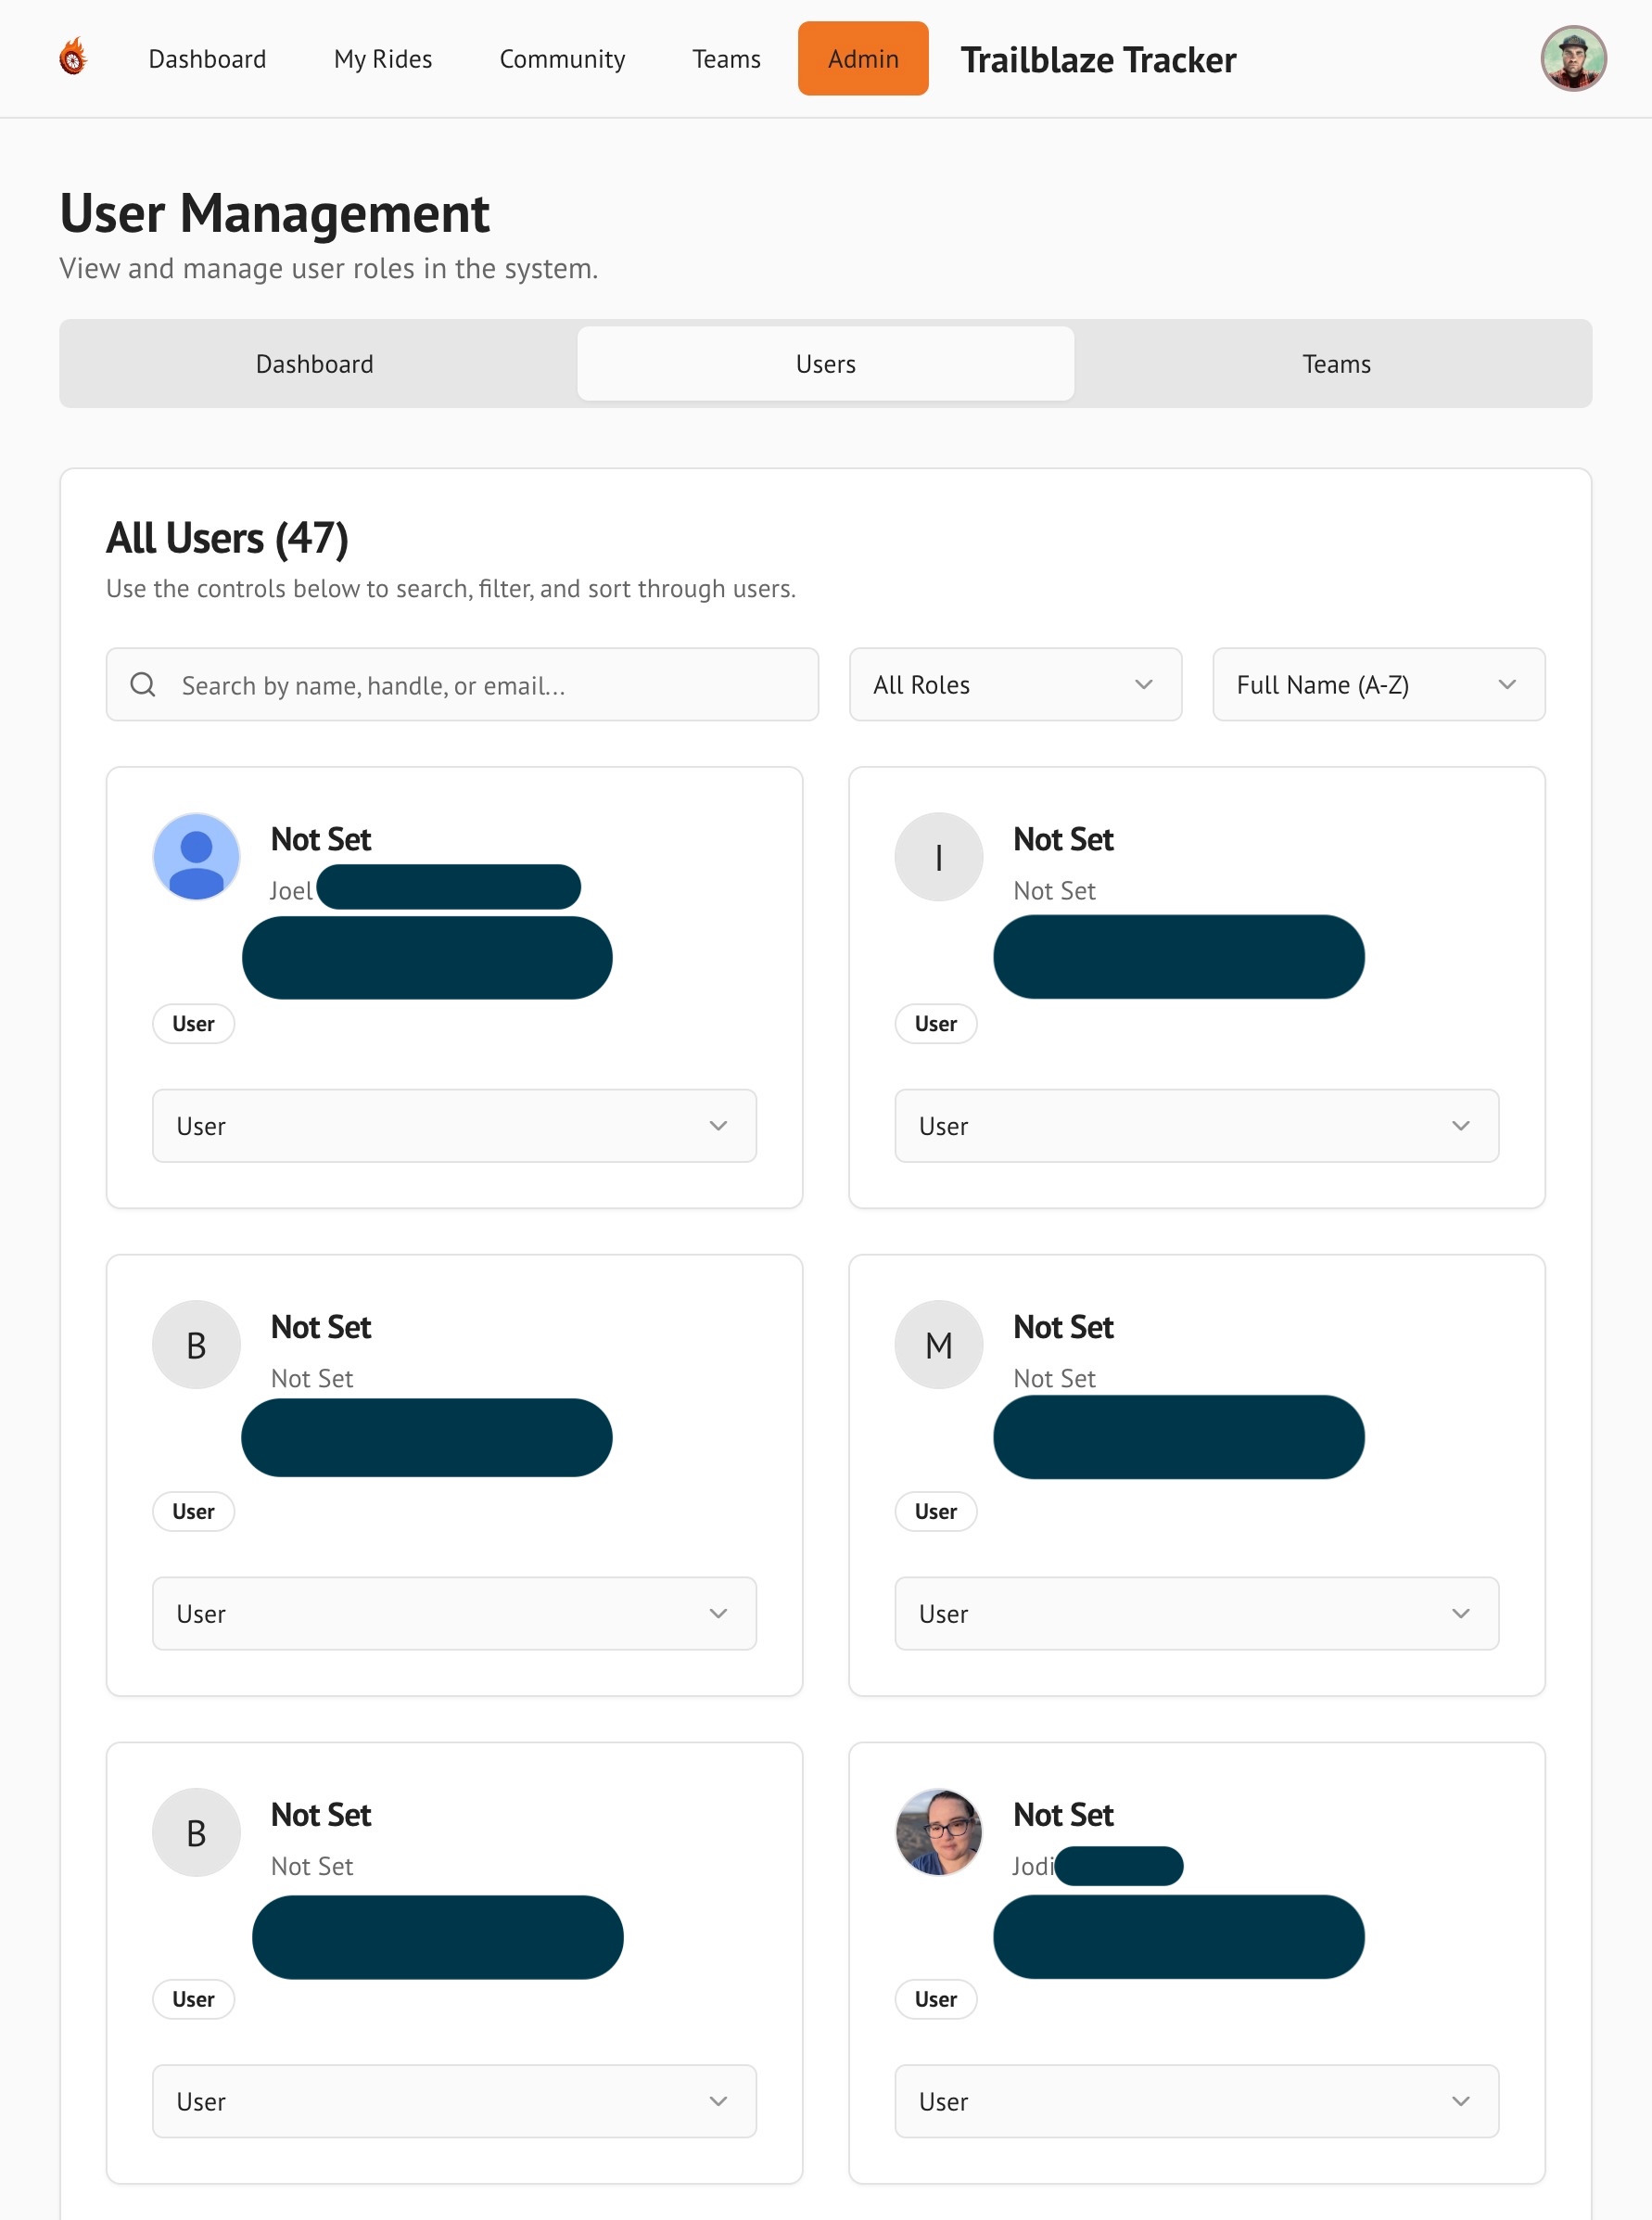
Task: Click the blue default avatar of Joel
Action: point(196,857)
